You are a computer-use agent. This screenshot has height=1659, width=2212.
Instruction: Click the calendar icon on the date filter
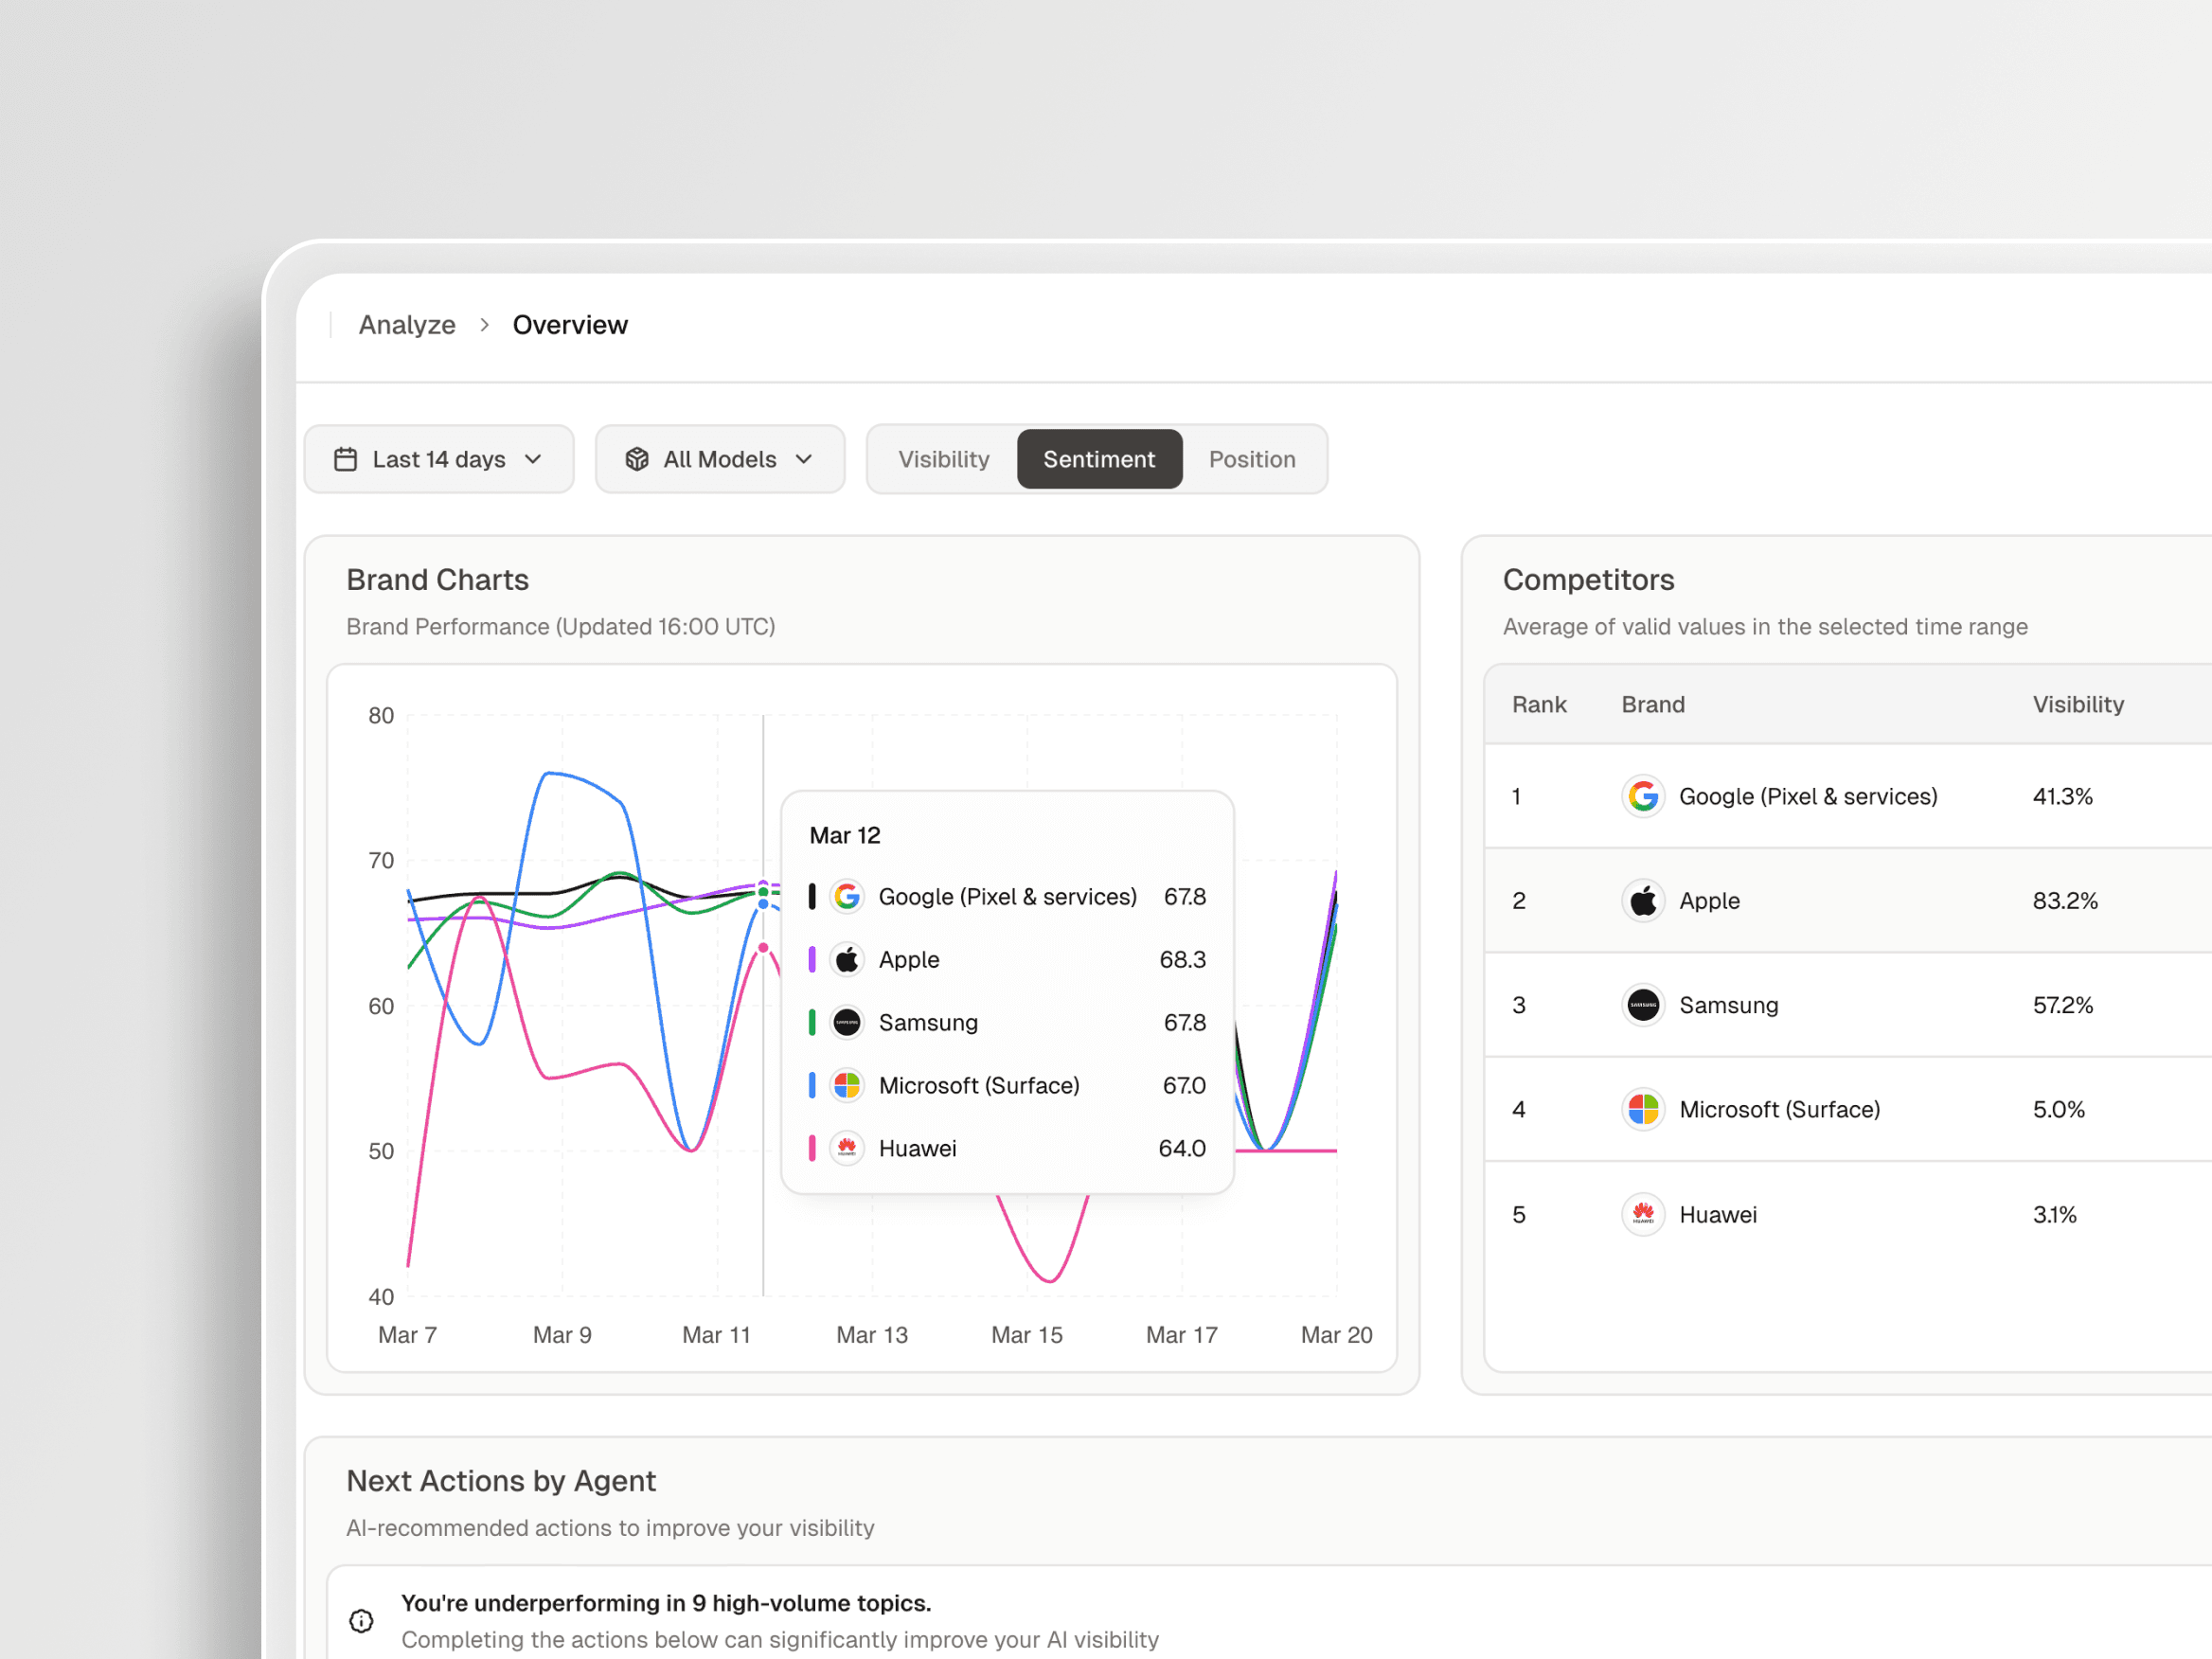tap(345, 458)
